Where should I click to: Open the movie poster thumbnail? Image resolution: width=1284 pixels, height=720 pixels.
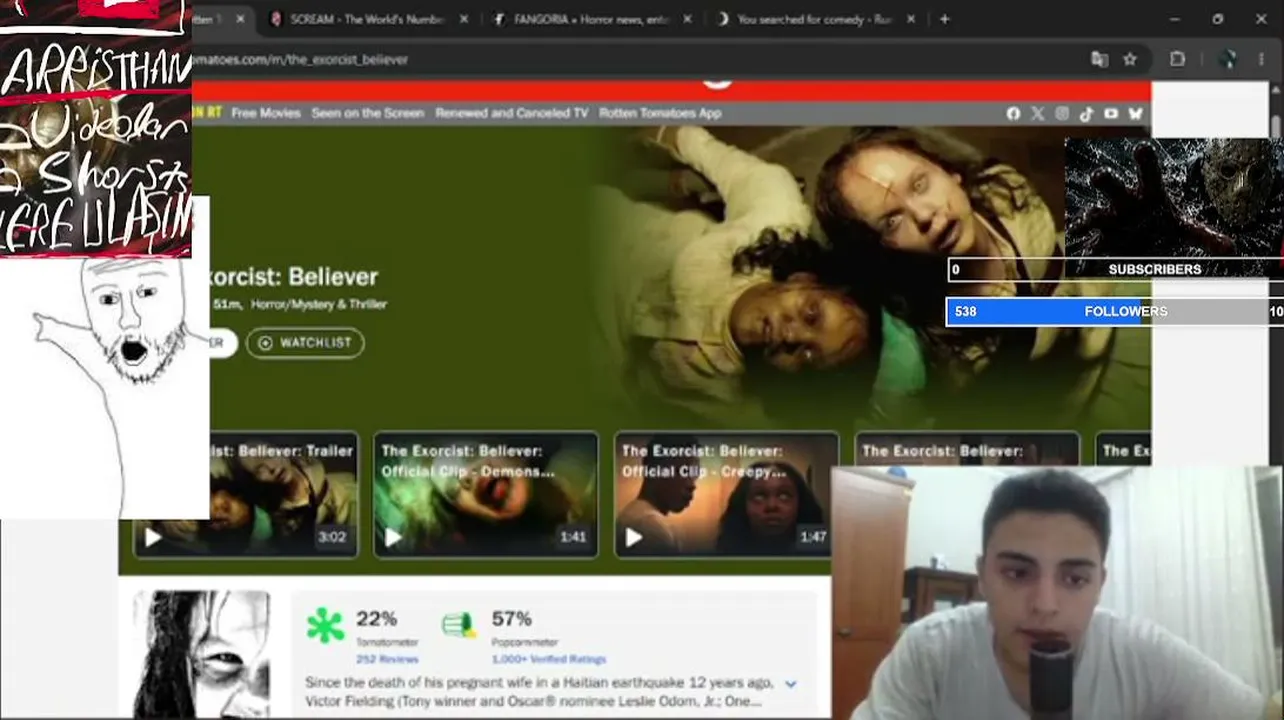(201, 654)
